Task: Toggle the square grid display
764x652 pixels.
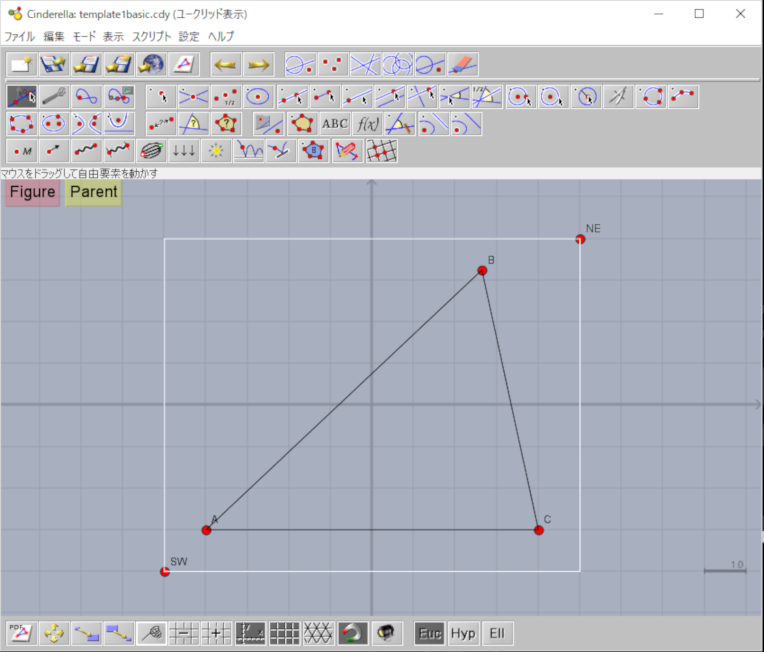Action: [x=285, y=633]
